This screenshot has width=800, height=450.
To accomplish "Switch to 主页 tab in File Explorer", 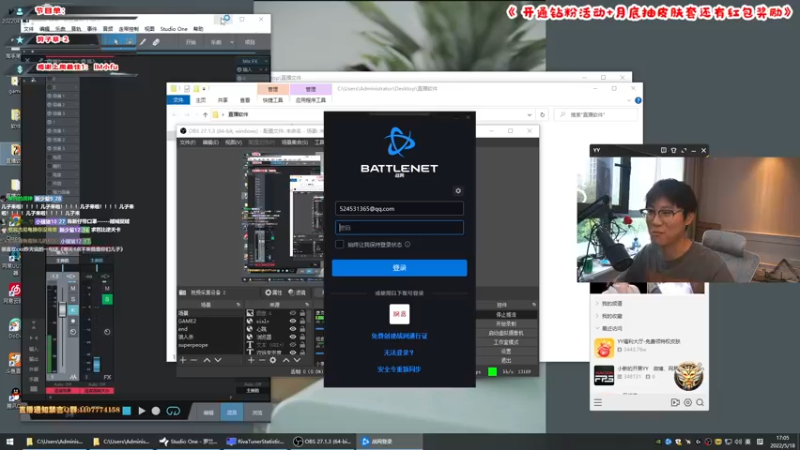I will (201, 100).
